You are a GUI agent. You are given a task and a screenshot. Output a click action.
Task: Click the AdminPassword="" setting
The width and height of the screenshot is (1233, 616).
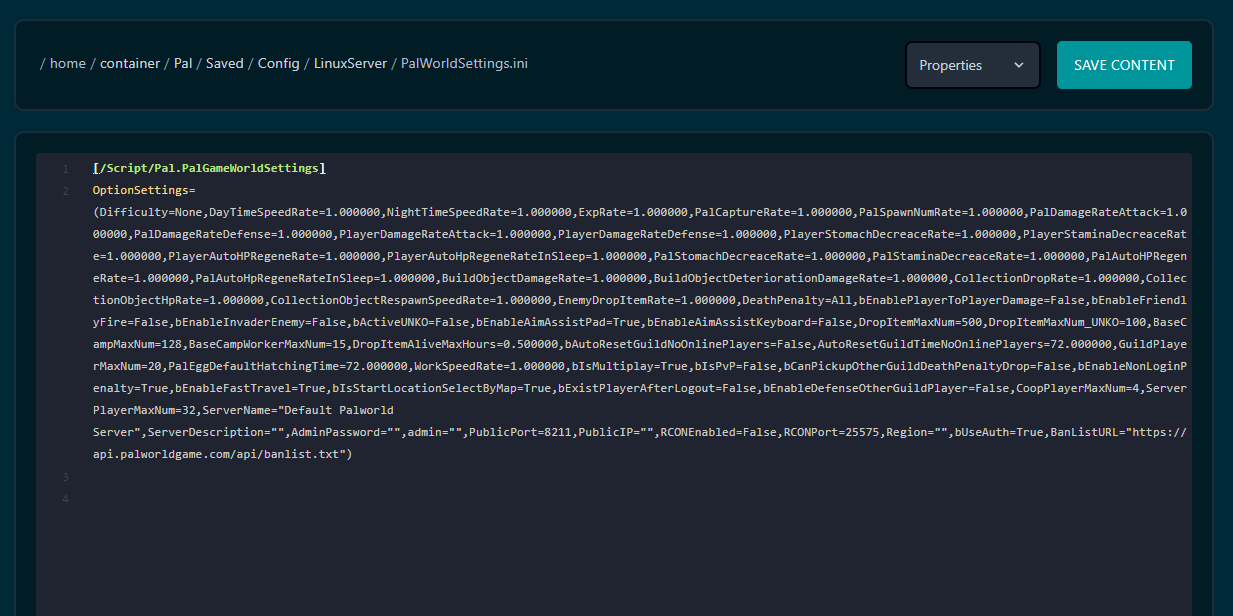pos(346,432)
